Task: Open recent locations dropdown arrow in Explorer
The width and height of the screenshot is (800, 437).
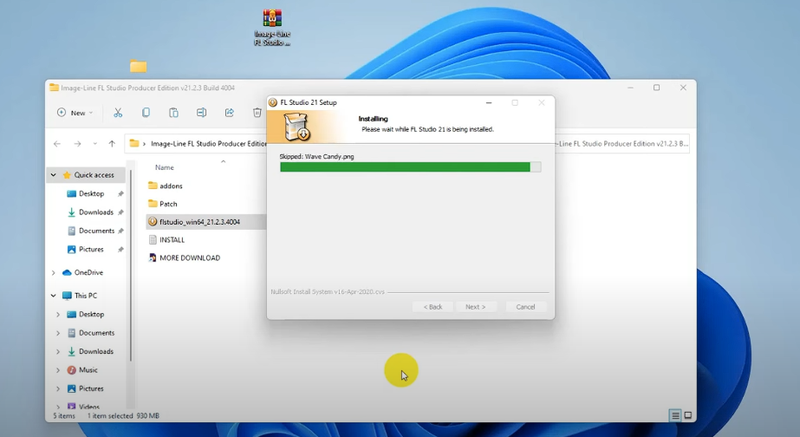Action: coord(95,144)
